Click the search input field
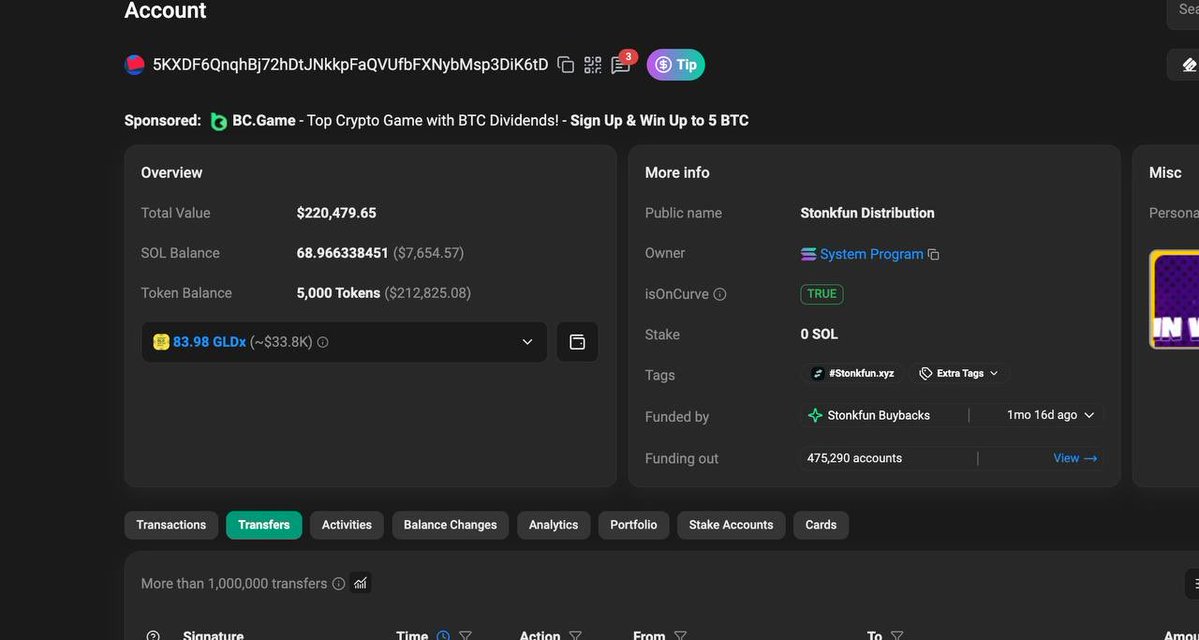1199x640 pixels. point(1183,11)
